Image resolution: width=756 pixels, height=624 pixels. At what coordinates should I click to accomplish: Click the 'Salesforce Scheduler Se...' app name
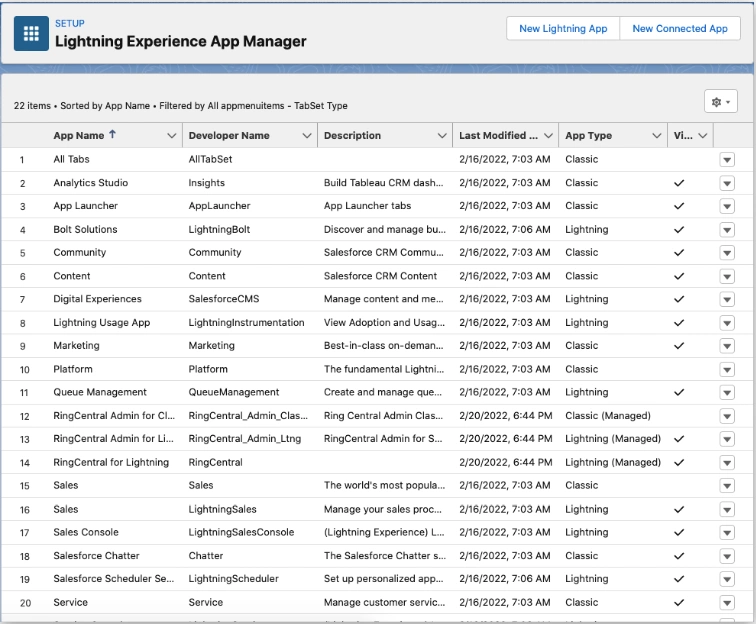[x=114, y=579]
